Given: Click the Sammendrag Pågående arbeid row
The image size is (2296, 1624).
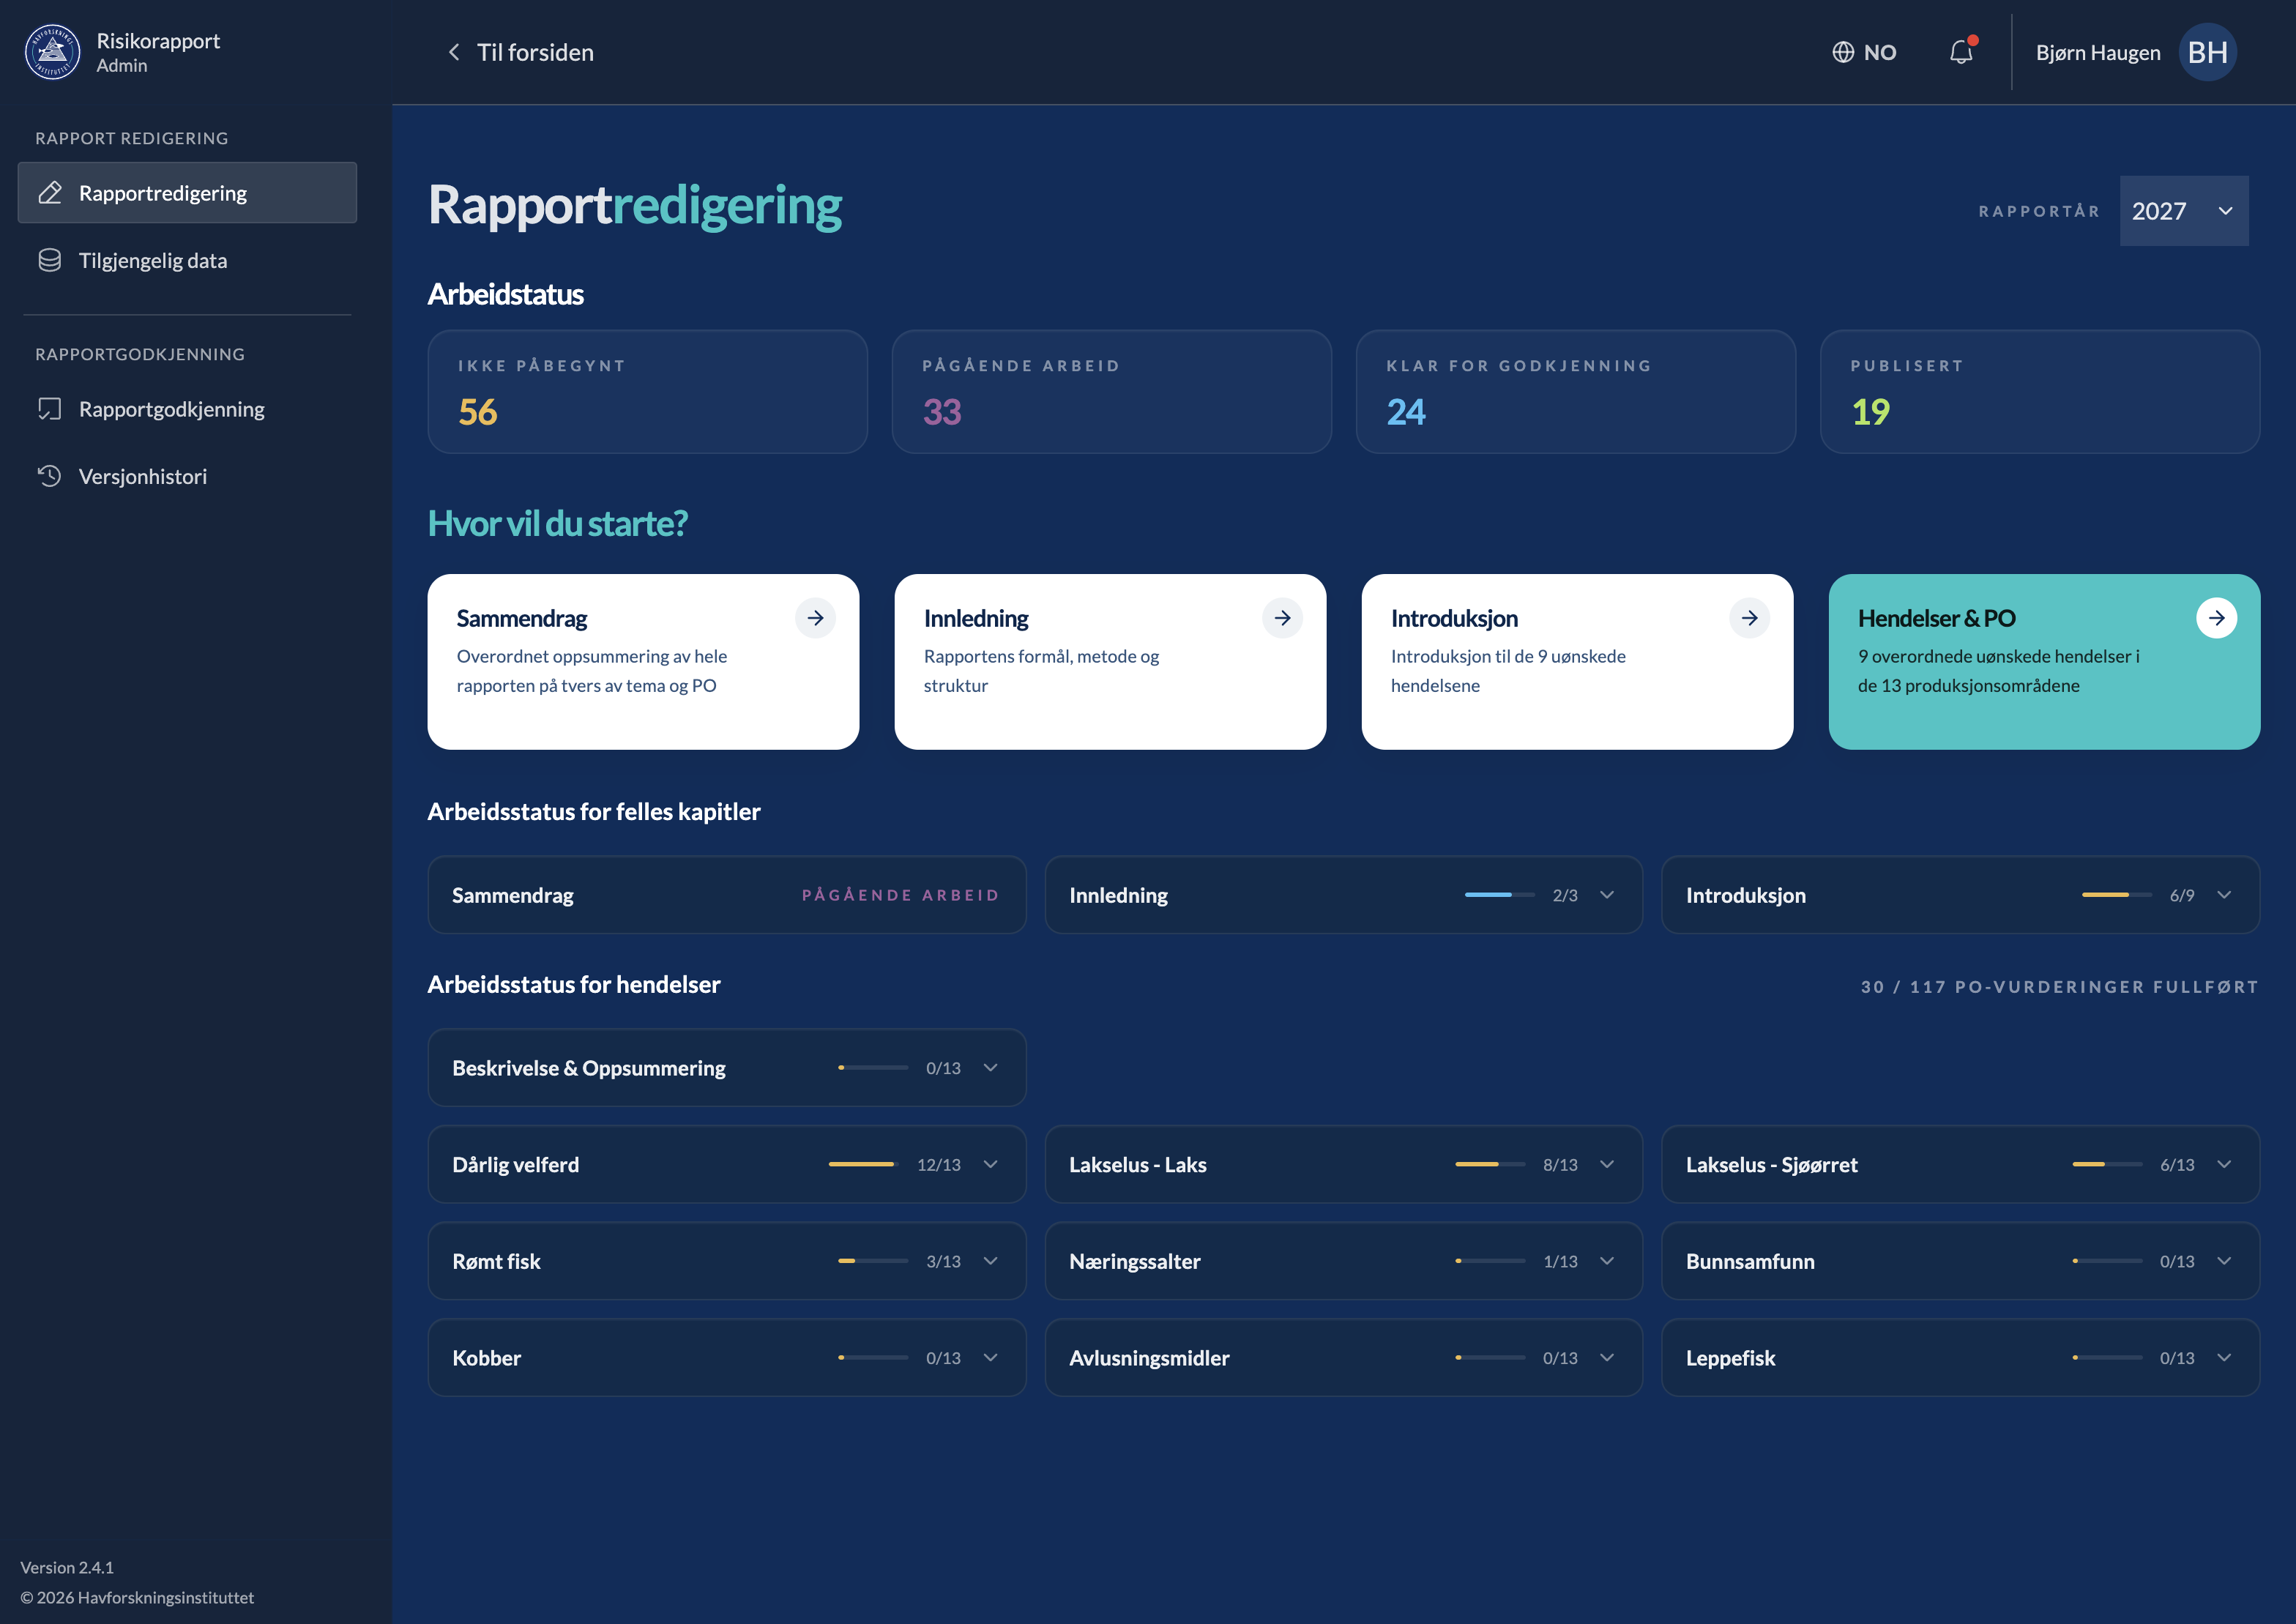Looking at the screenshot, I should click(727, 895).
